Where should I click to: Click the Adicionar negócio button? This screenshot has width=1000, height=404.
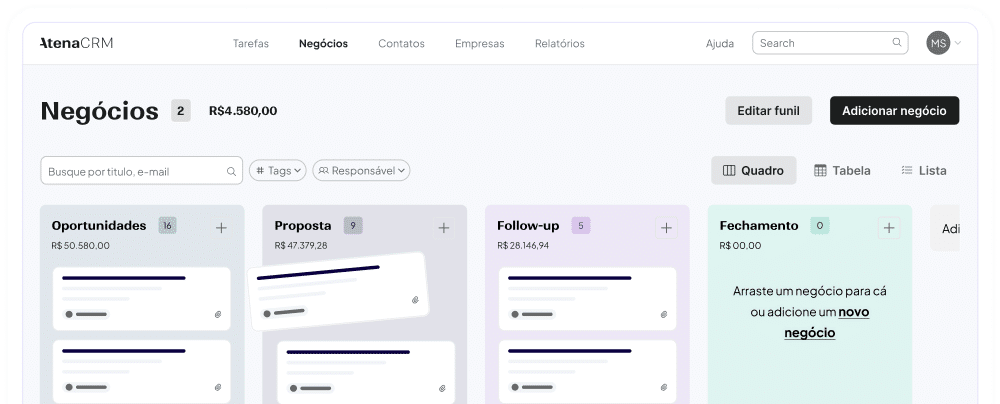click(x=894, y=111)
